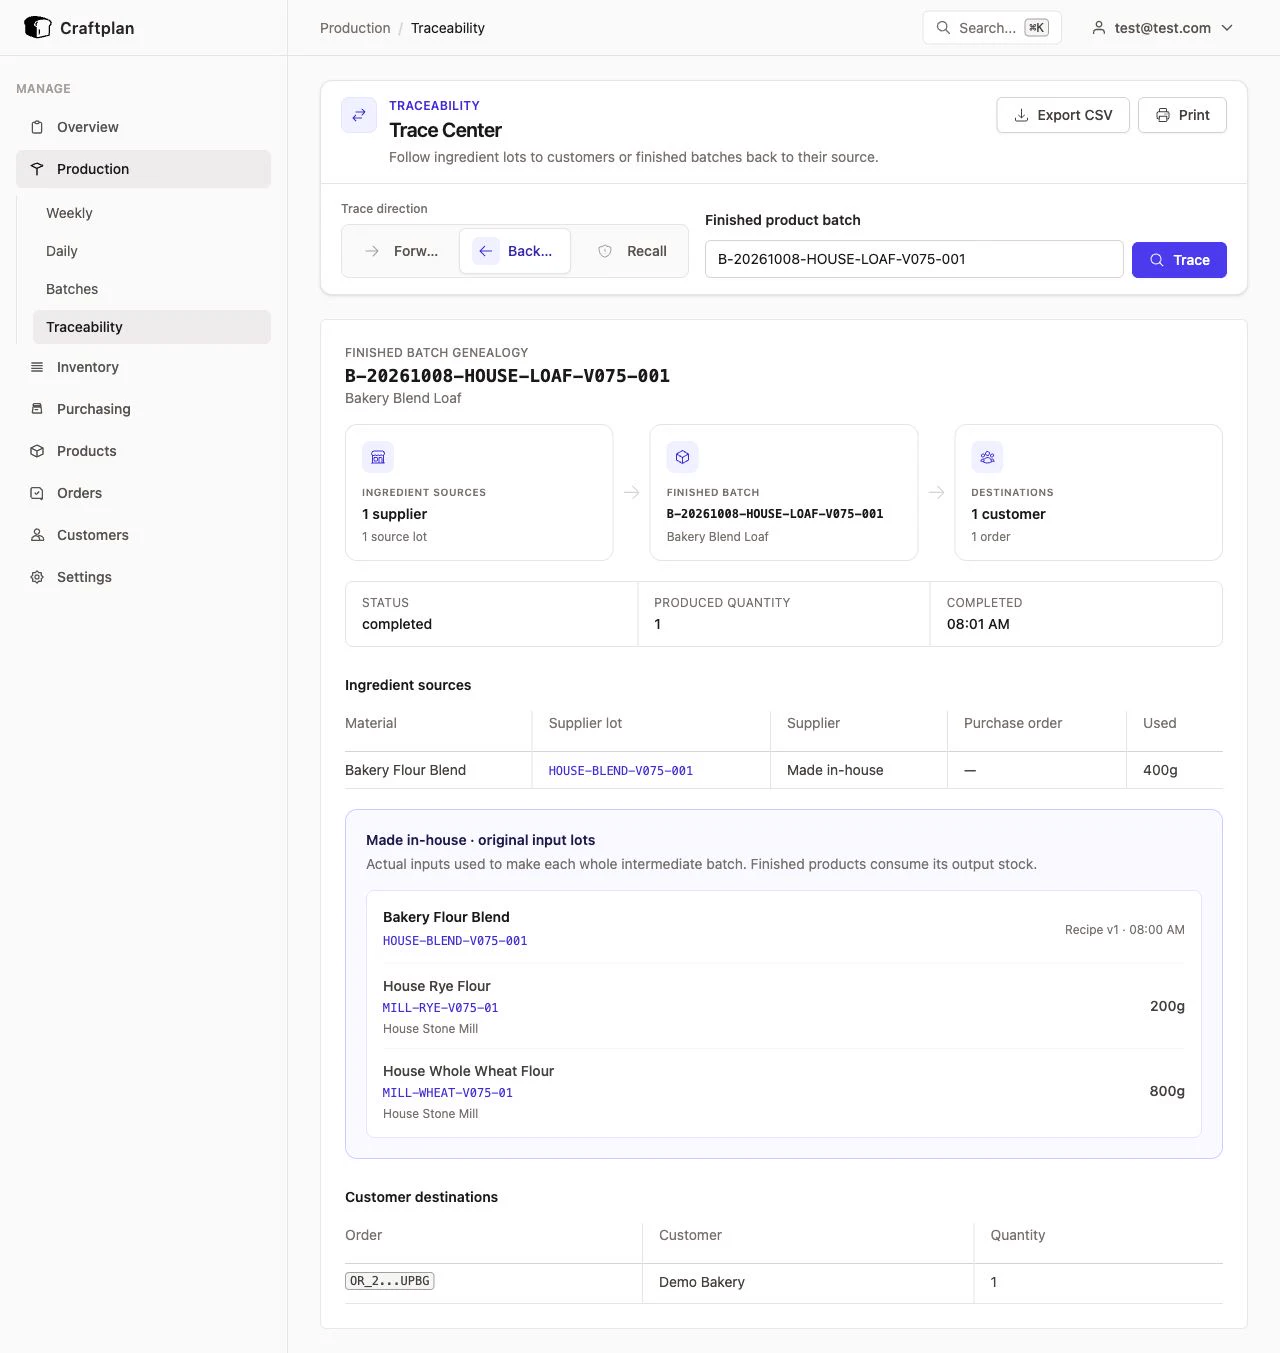Screen dimensions: 1280x1353
Task: Click the Orders check icon in sidebar
Action: click(37, 493)
